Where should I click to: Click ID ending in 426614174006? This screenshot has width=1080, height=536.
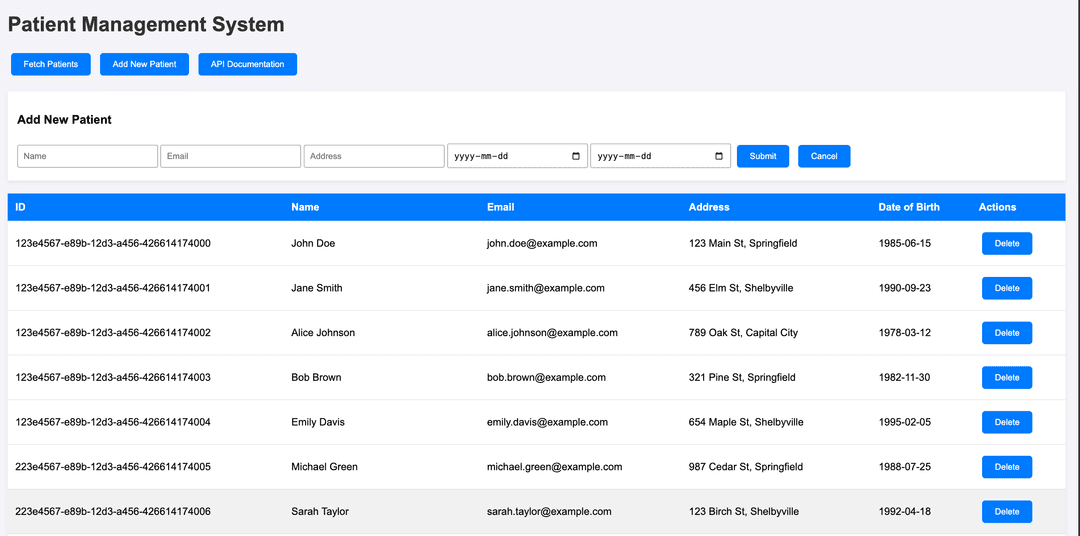[113, 512]
